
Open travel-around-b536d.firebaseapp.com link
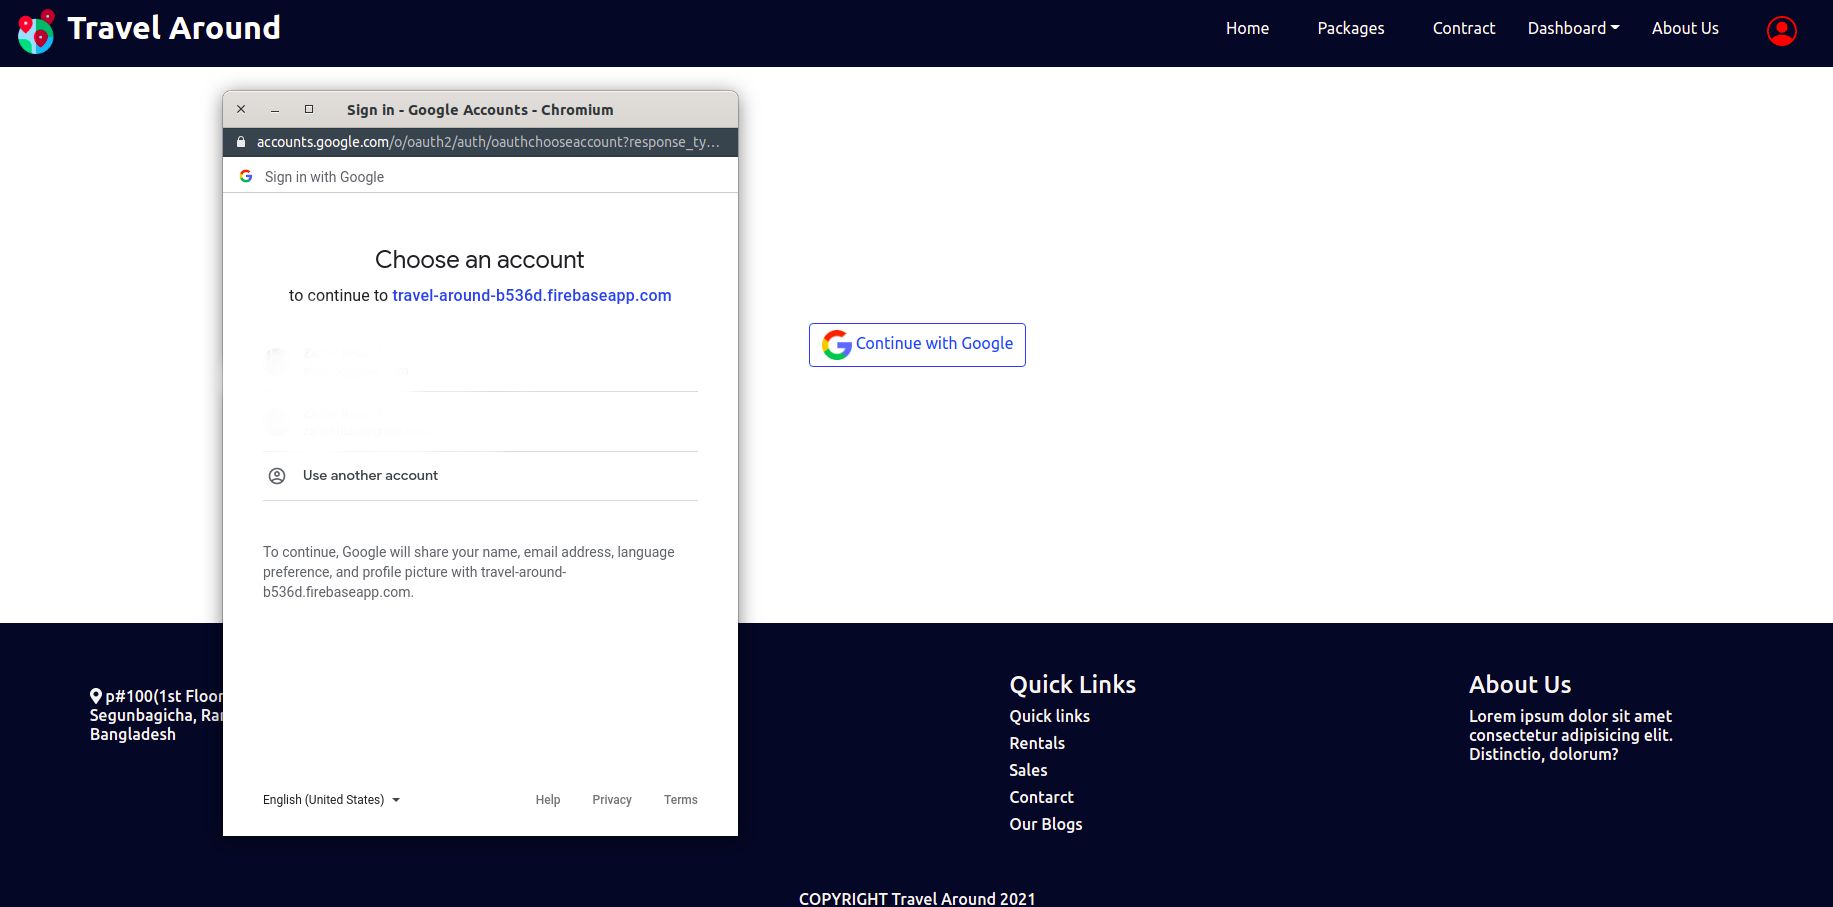[531, 295]
